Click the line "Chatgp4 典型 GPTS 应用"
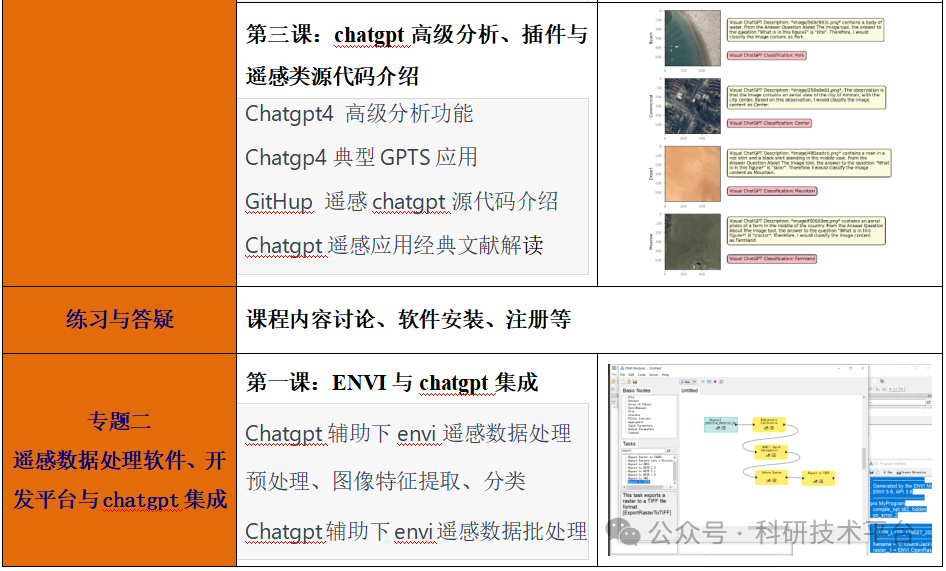946x571 pixels. pos(361,158)
